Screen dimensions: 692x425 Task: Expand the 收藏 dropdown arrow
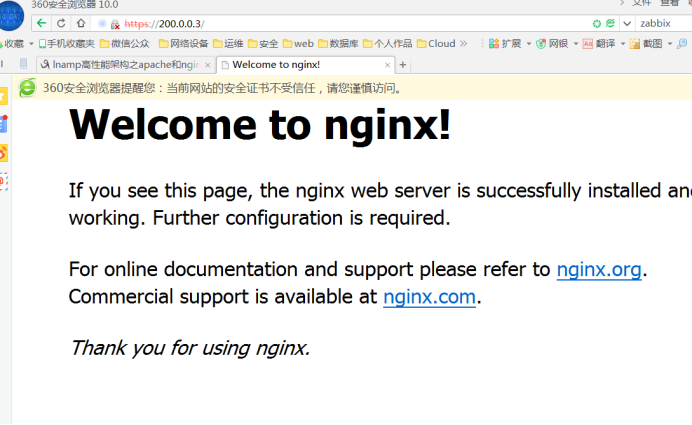[31, 44]
